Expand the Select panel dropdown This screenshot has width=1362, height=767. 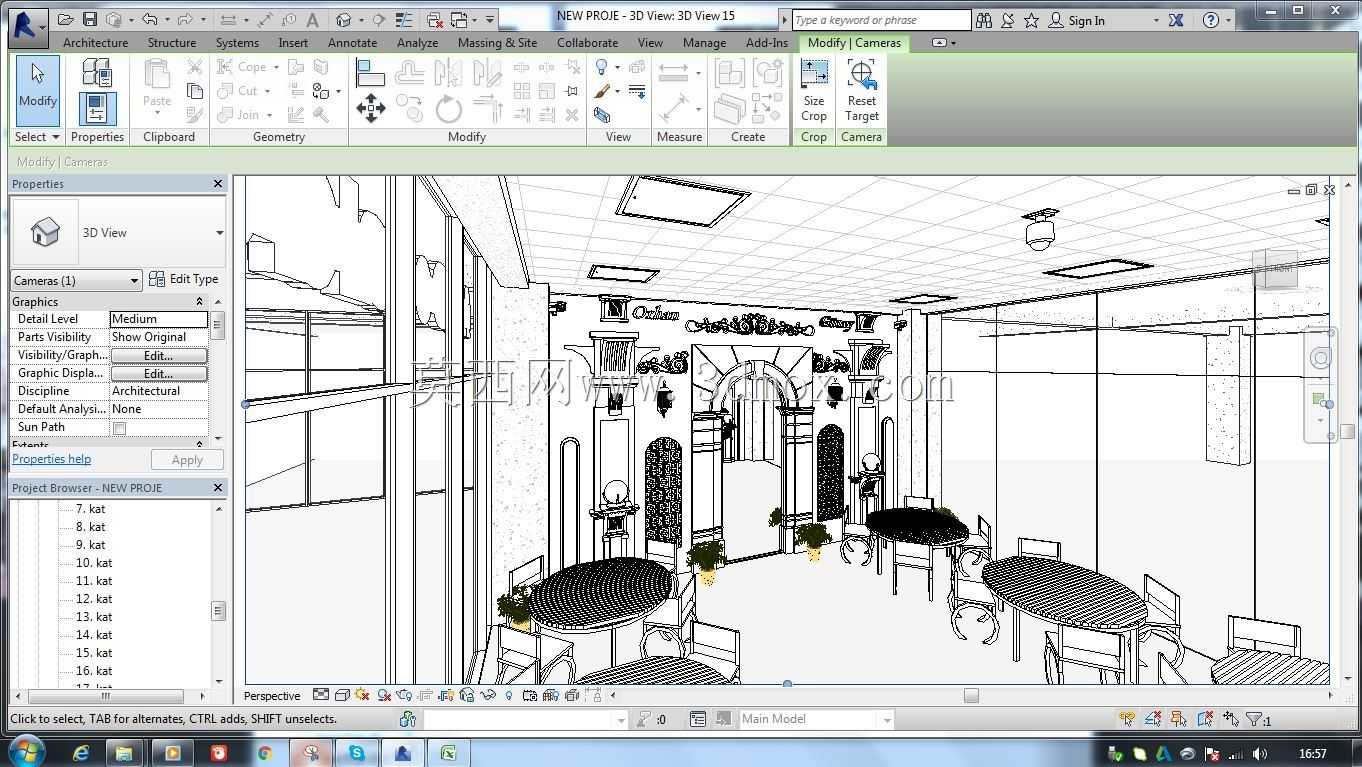coord(37,137)
